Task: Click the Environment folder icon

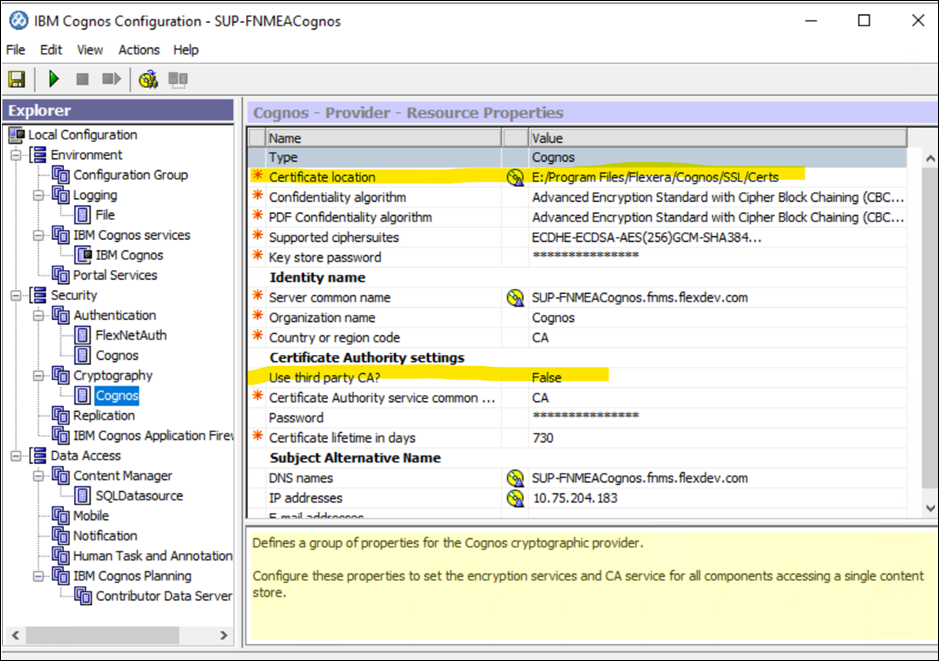Action: [x=38, y=155]
